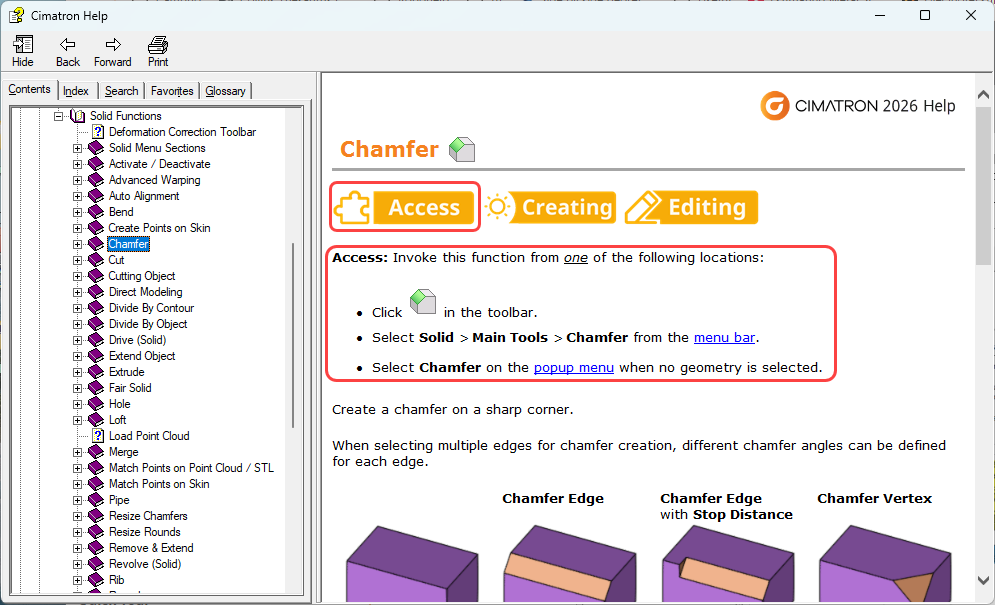This screenshot has width=995, height=605.
Task: Click the Chamfer Vertex example image
Action: [x=885, y=564]
